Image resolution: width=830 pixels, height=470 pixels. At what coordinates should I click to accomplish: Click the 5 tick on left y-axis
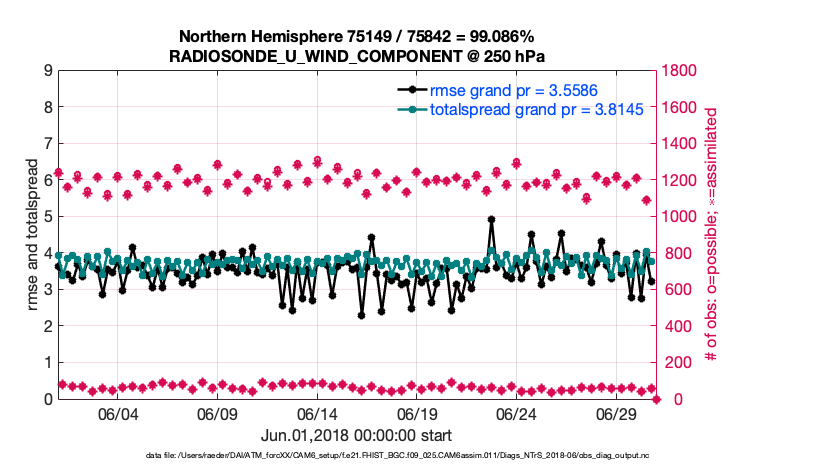point(47,217)
